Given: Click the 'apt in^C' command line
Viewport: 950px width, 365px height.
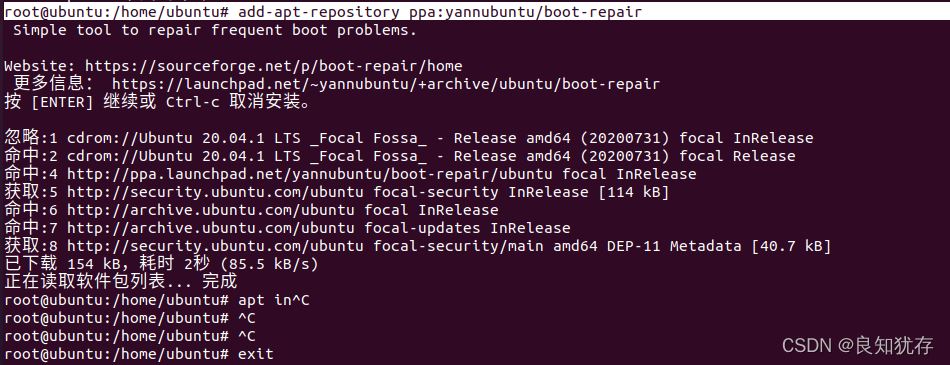Looking at the screenshot, I should click(x=157, y=300).
